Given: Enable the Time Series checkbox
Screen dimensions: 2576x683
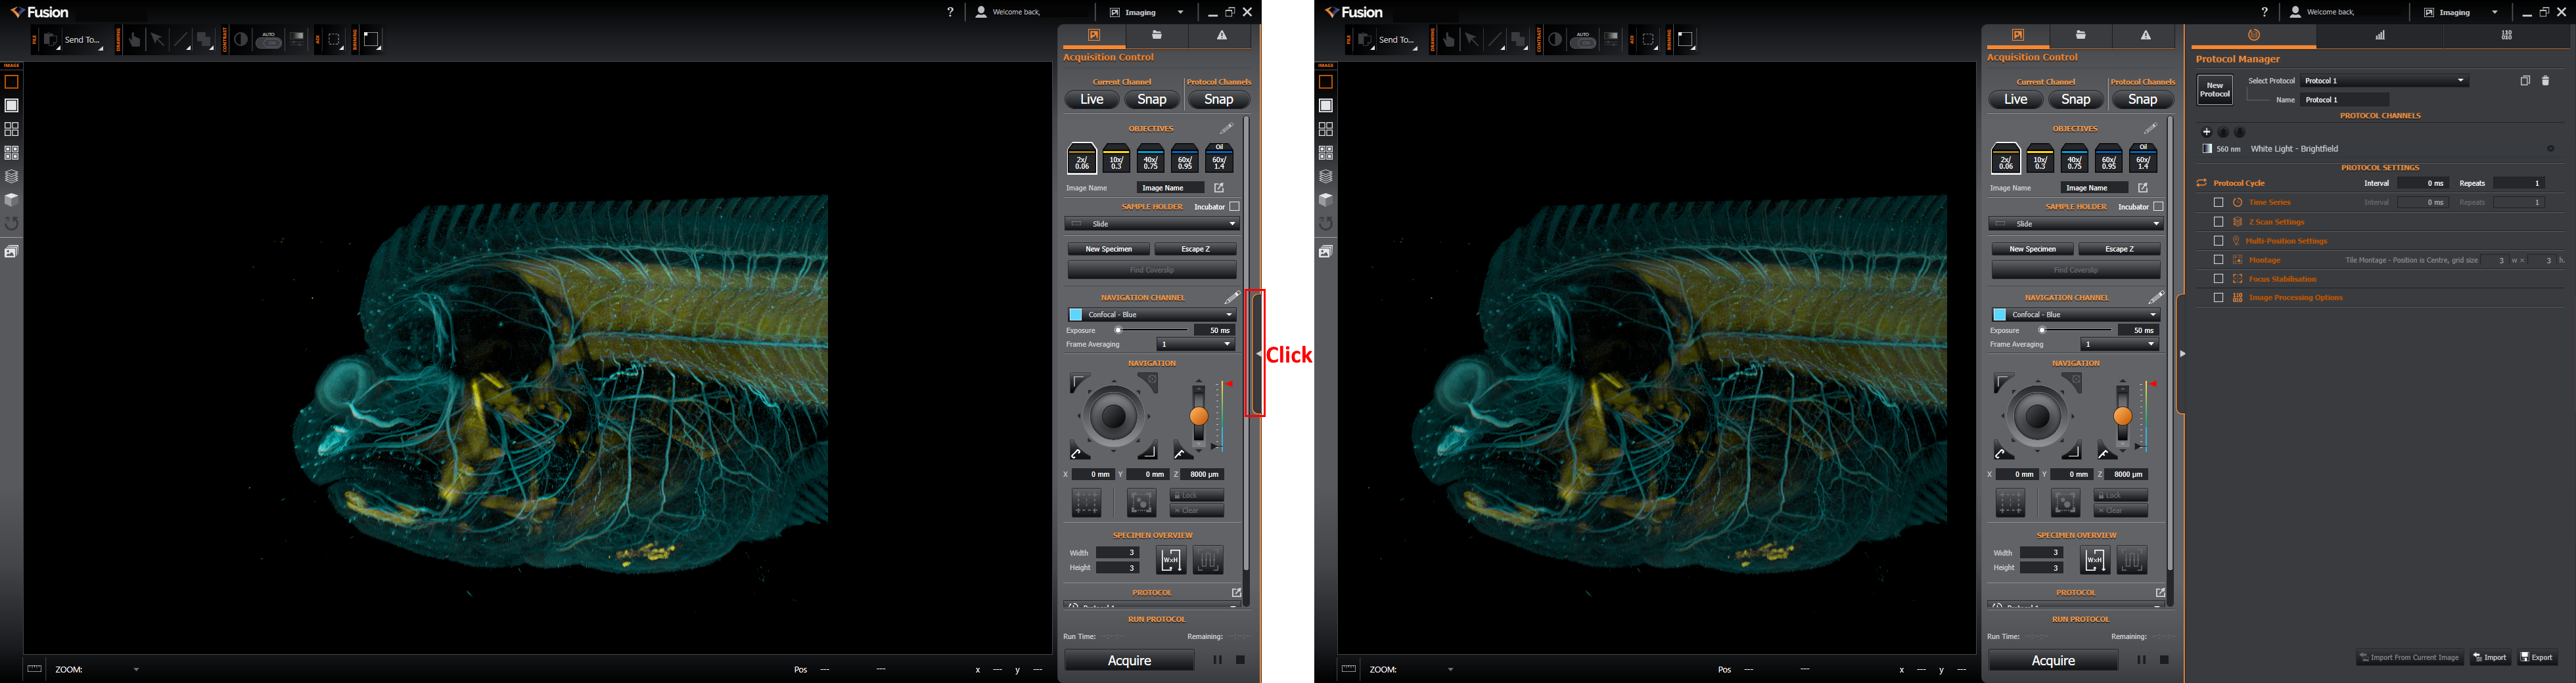Looking at the screenshot, I should click(x=2218, y=202).
